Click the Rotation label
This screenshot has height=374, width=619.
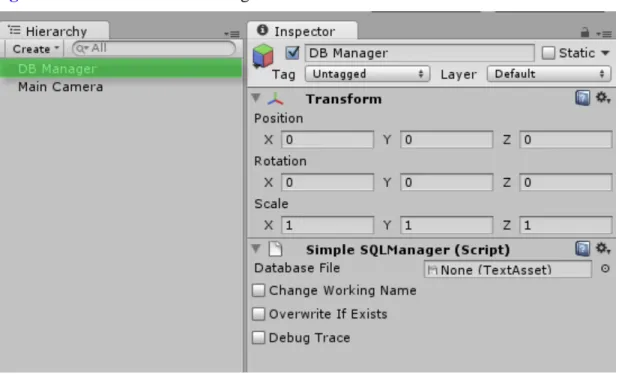click(280, 161)
